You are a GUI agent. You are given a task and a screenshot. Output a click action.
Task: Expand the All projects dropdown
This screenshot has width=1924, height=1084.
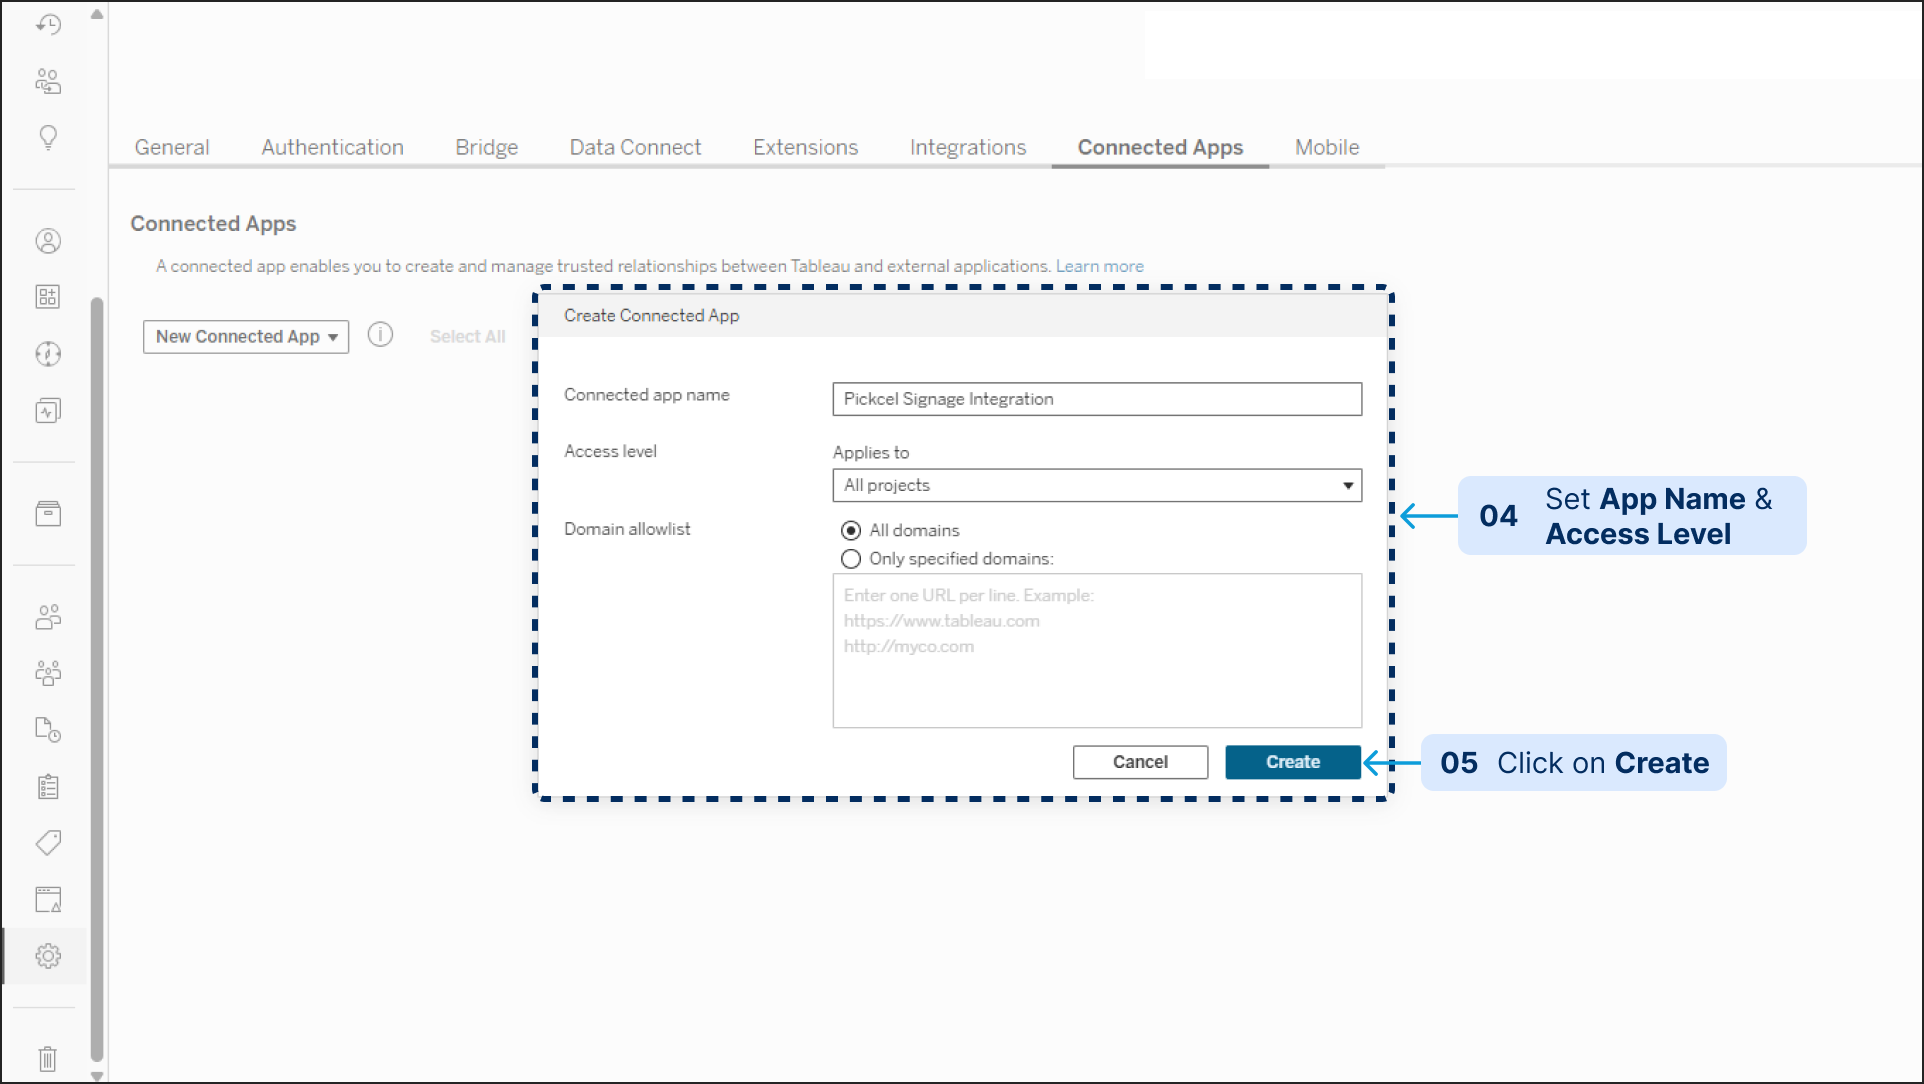click(x=1096, y=485)
